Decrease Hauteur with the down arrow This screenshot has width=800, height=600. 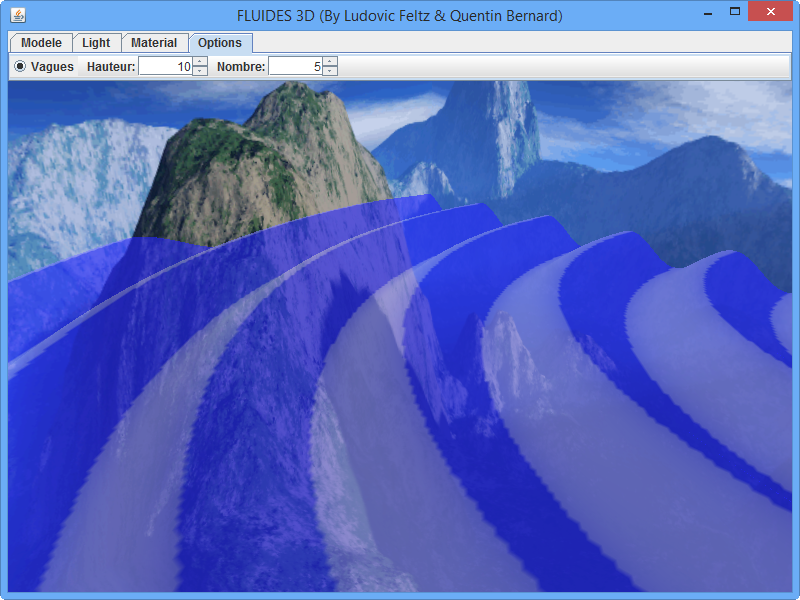(x=201, y=71)
